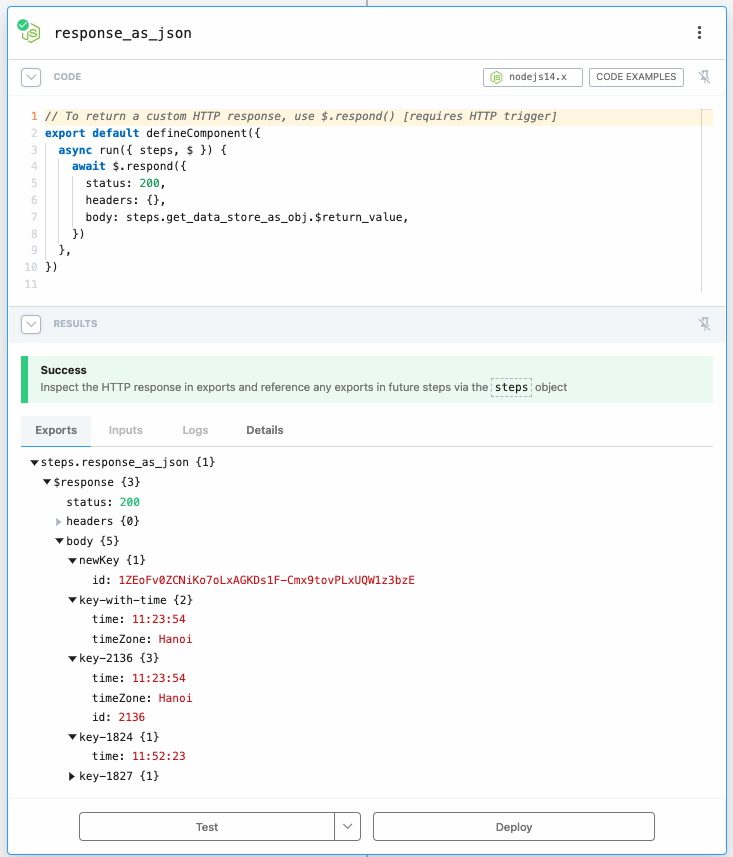Collapse the $response node

coord(46,482)
